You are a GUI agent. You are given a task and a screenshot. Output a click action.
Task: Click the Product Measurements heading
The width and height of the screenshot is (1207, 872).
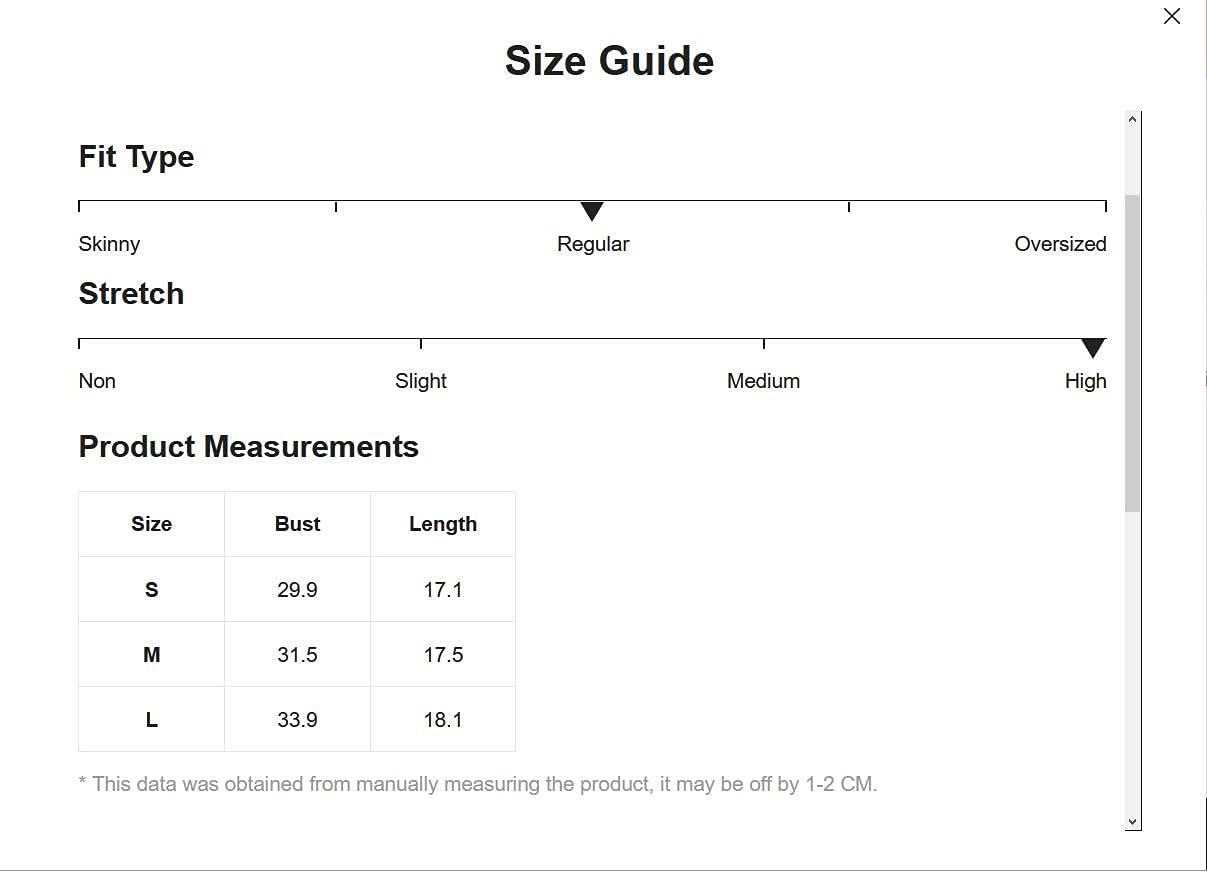248,447
